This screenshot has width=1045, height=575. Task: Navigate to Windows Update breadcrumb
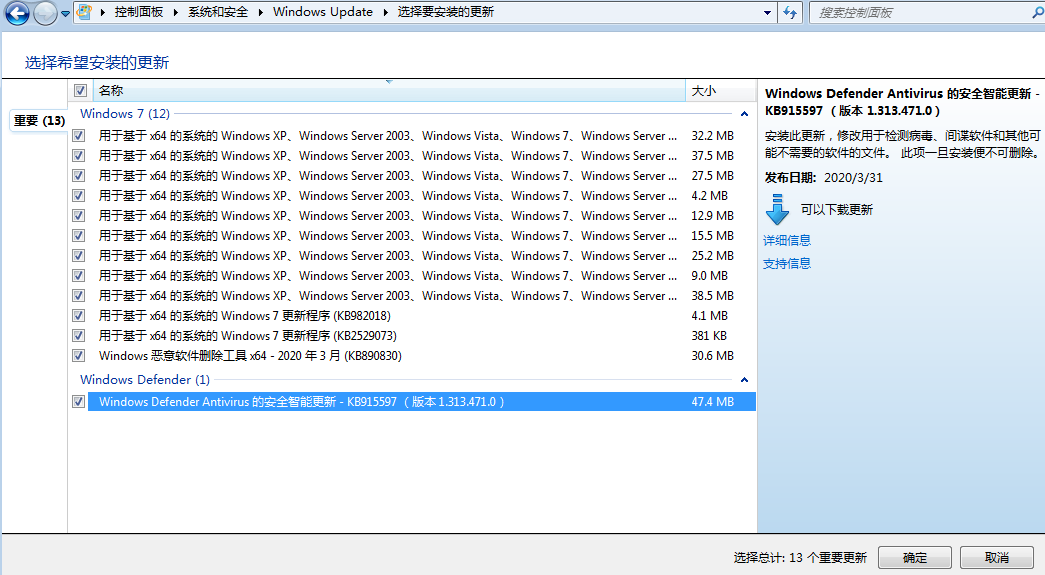pos(323,12)
